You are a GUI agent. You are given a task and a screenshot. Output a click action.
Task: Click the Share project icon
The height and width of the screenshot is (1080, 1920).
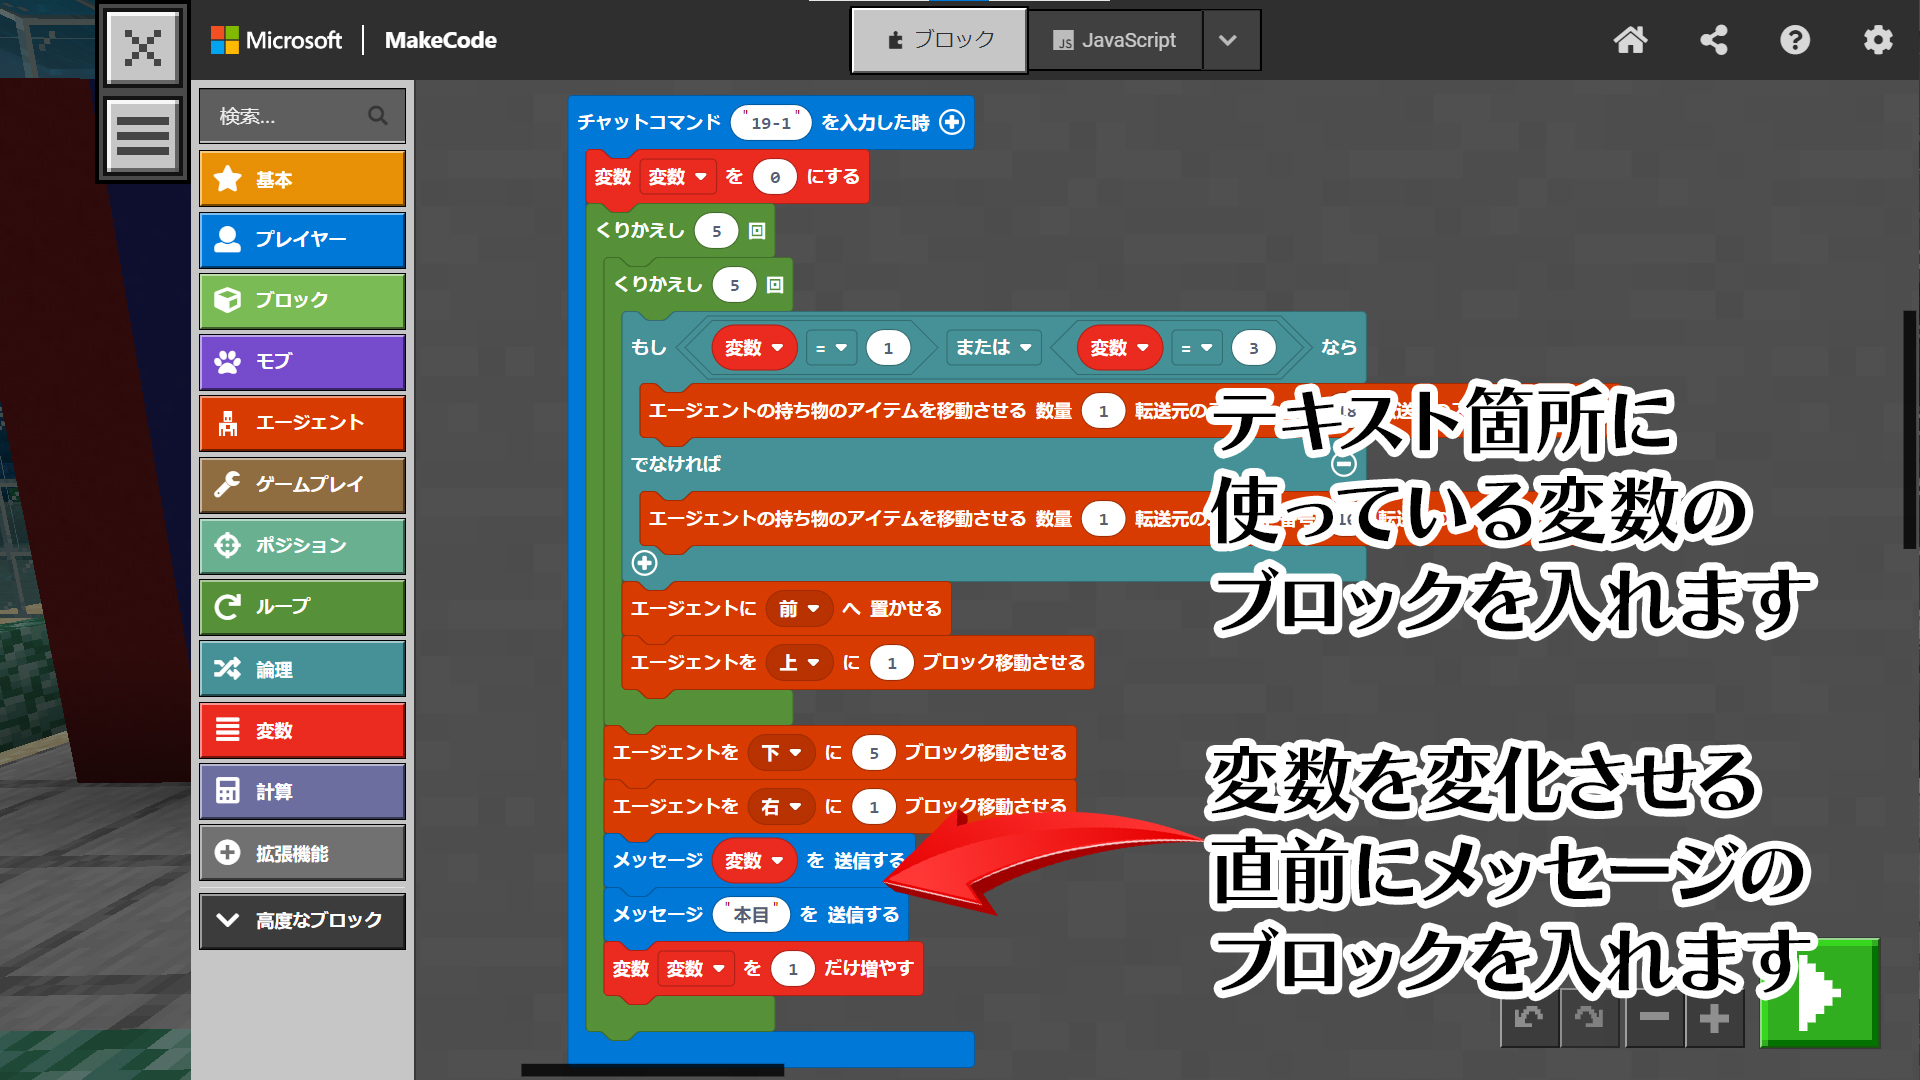(1713, 40)
